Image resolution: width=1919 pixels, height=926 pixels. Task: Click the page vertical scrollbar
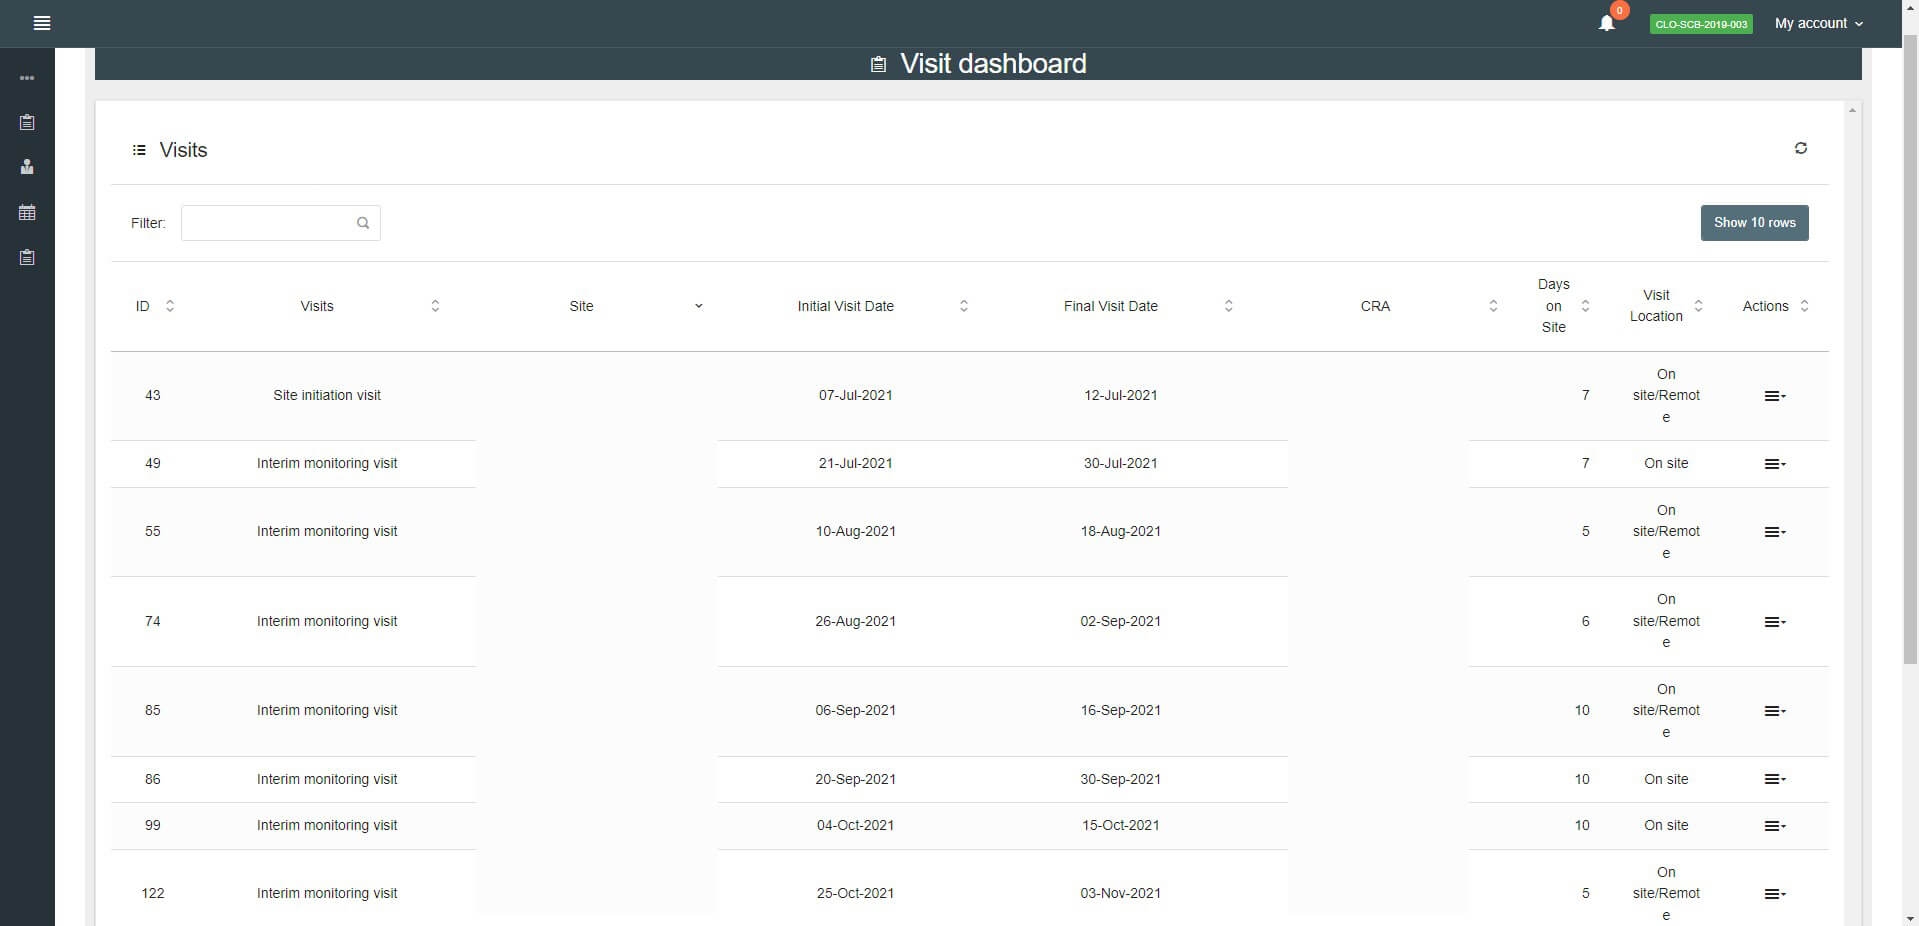click(1910, 350)
